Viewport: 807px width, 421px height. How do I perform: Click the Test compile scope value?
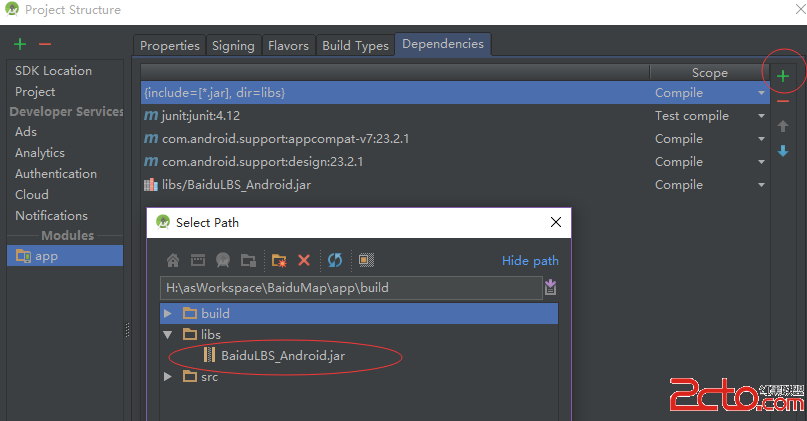pos(692,116)
